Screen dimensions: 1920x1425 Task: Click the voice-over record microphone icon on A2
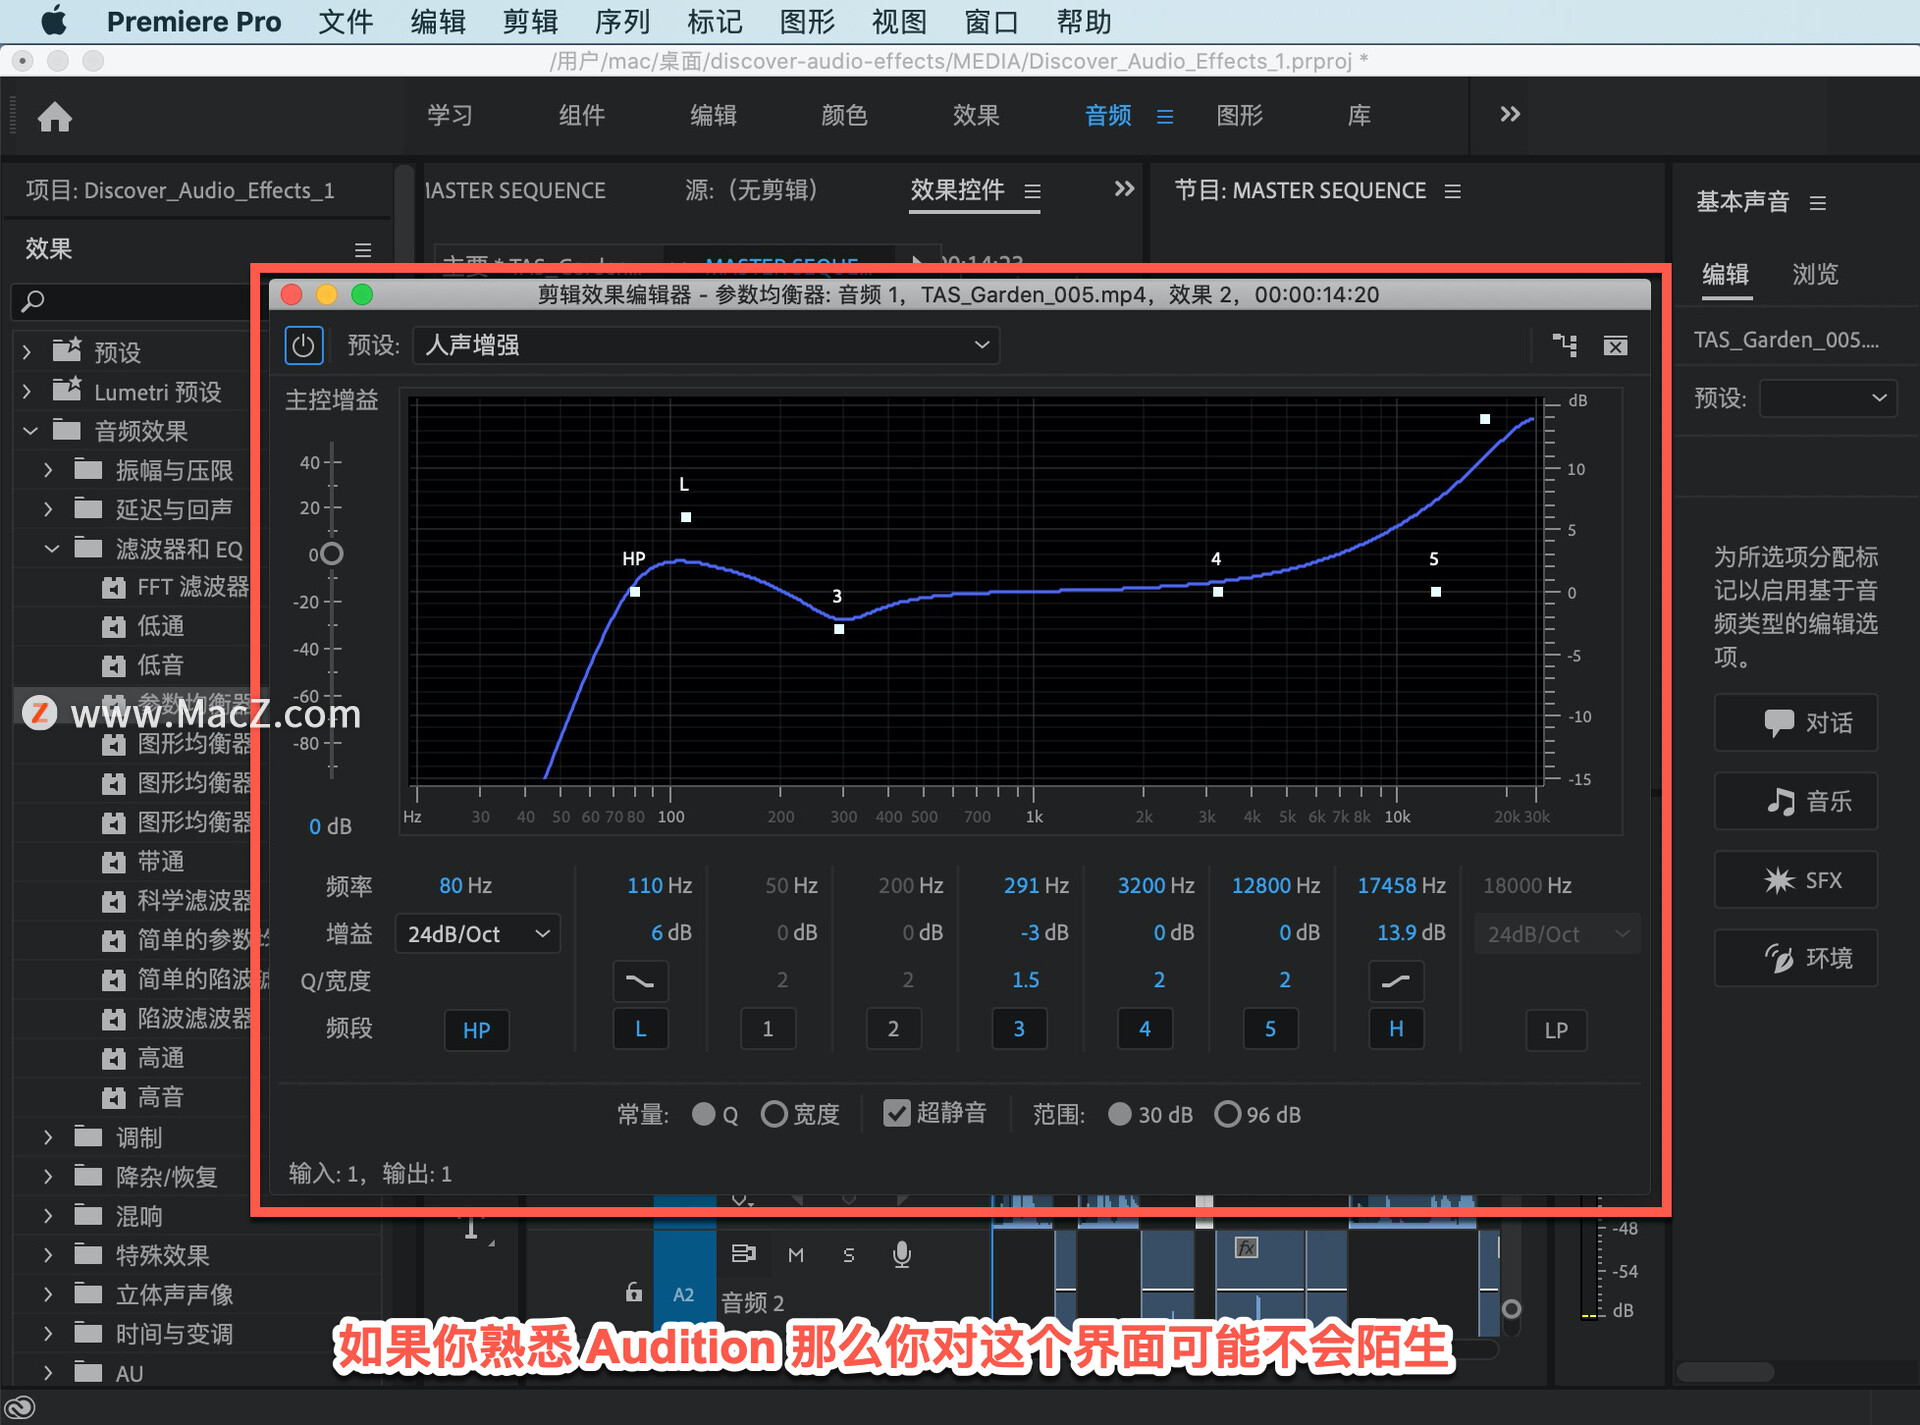(901, 1254)
